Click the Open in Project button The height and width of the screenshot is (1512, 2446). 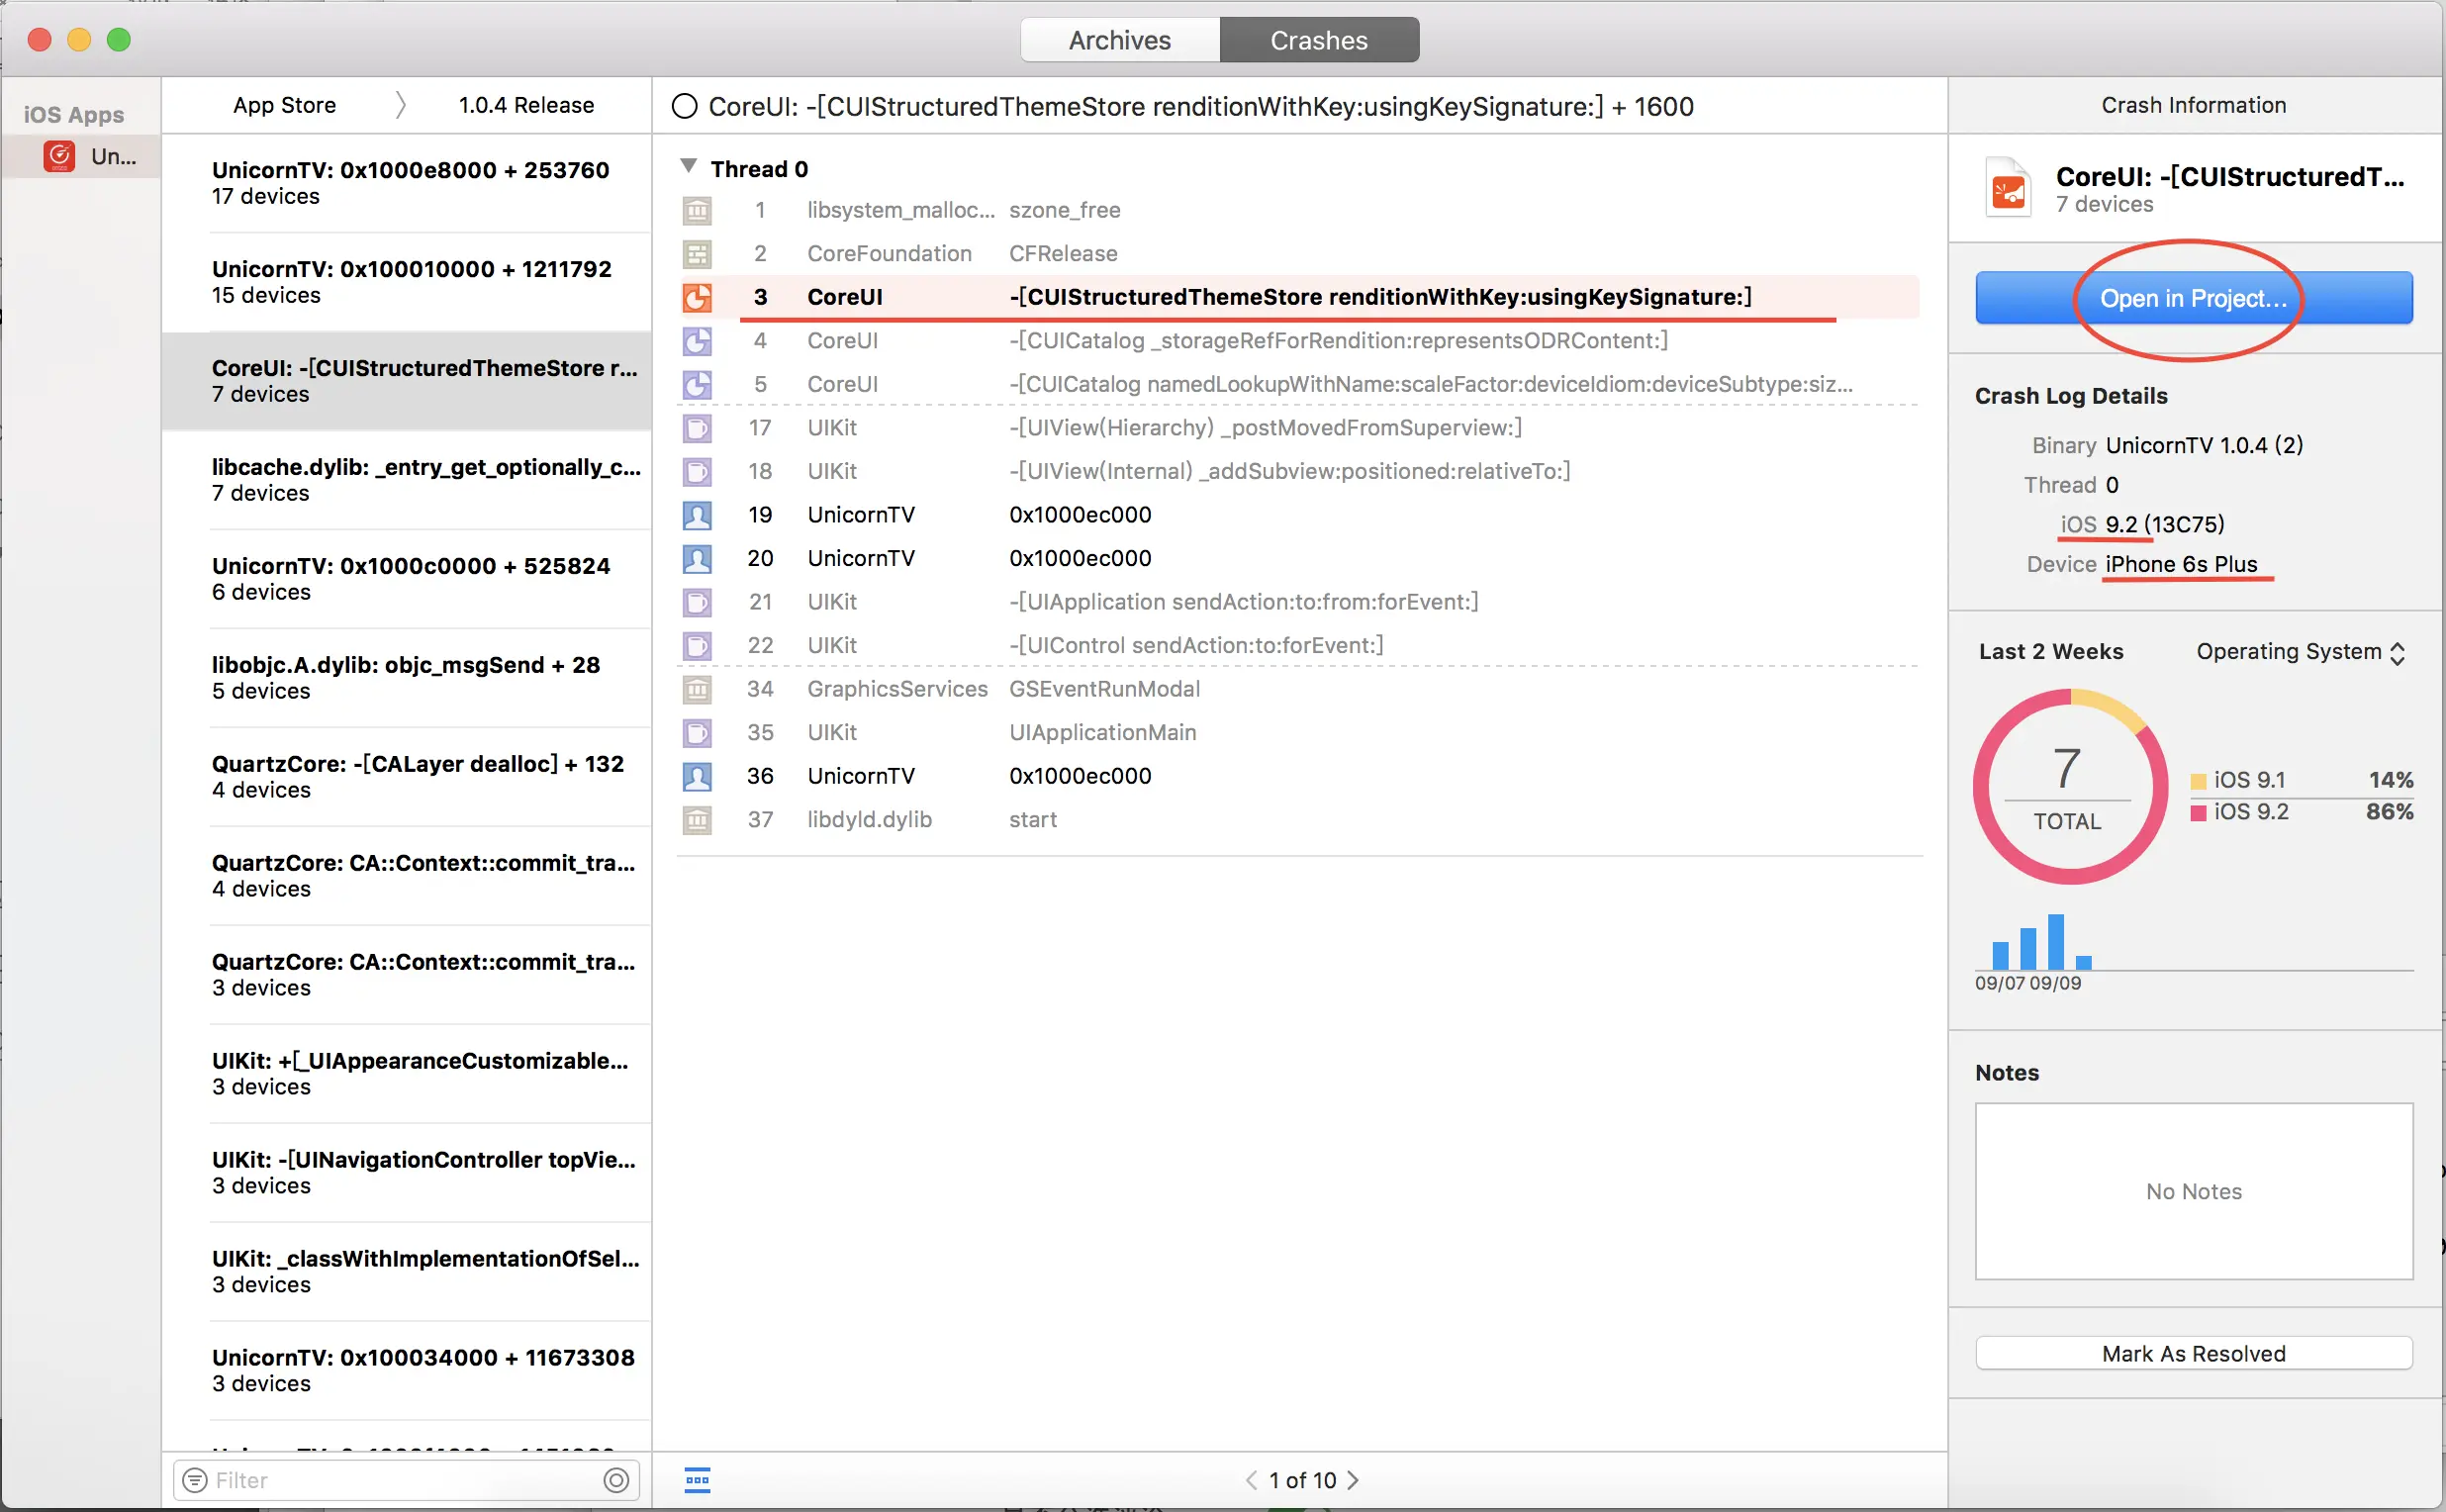coord(2193,298)
